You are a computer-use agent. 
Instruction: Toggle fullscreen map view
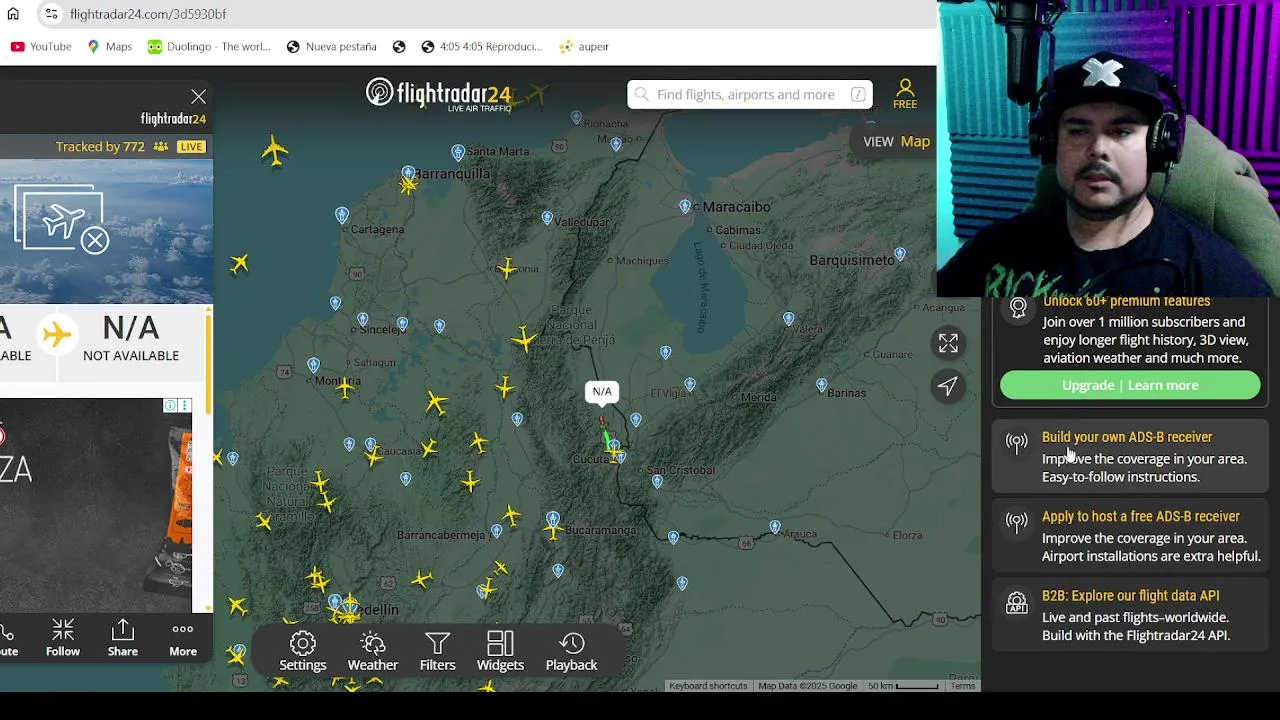(948, 343)
